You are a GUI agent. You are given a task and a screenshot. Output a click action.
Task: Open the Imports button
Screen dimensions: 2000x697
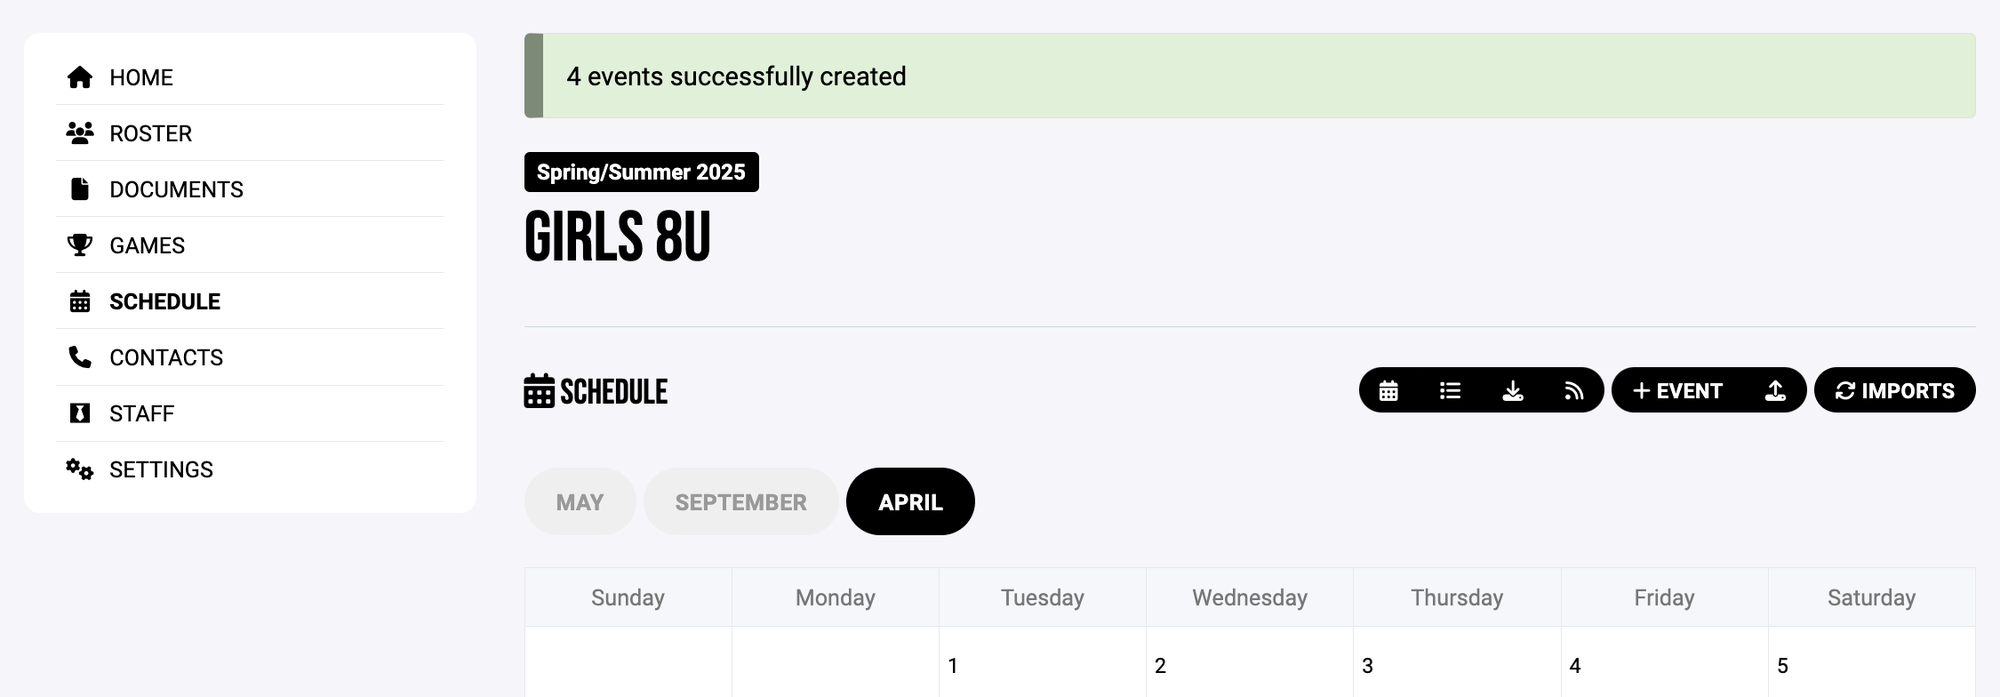pyautogui.click(x=1894, y=391)
